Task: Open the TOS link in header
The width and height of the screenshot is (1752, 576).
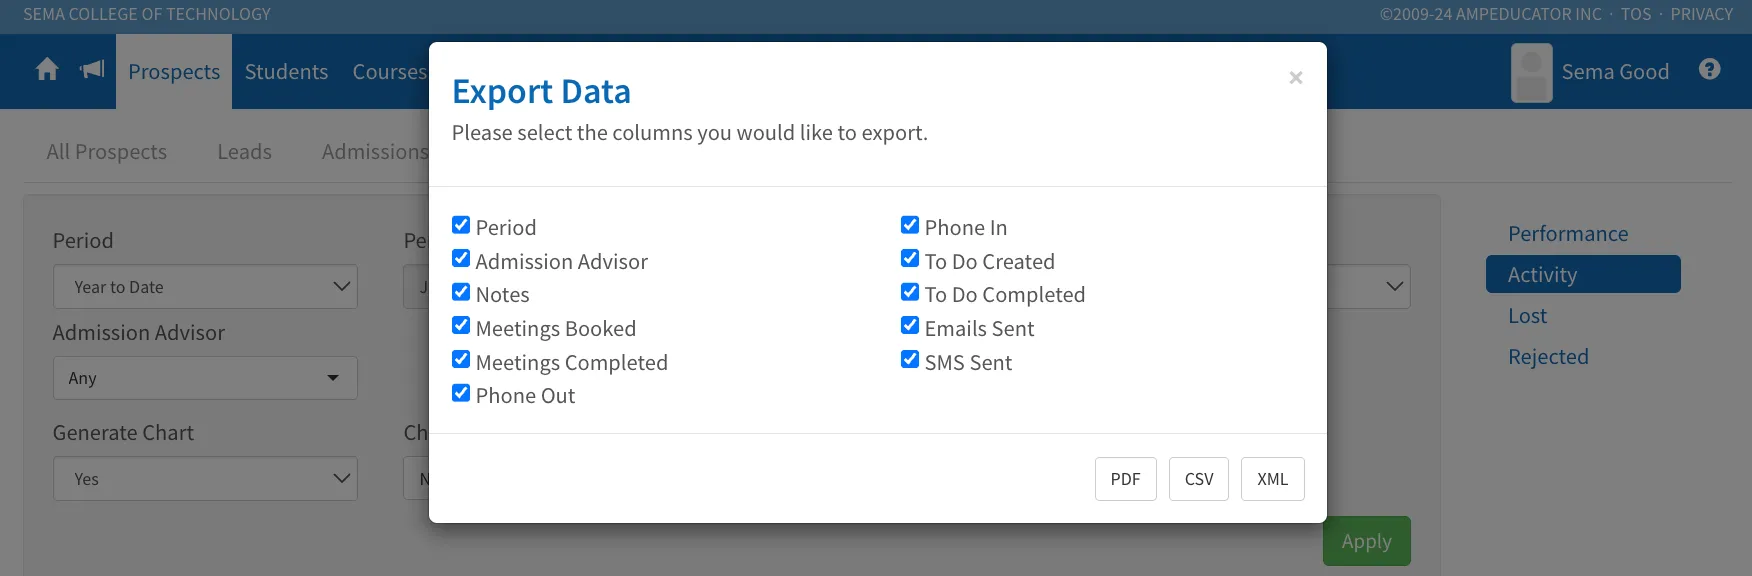Action: (1636, 14)
